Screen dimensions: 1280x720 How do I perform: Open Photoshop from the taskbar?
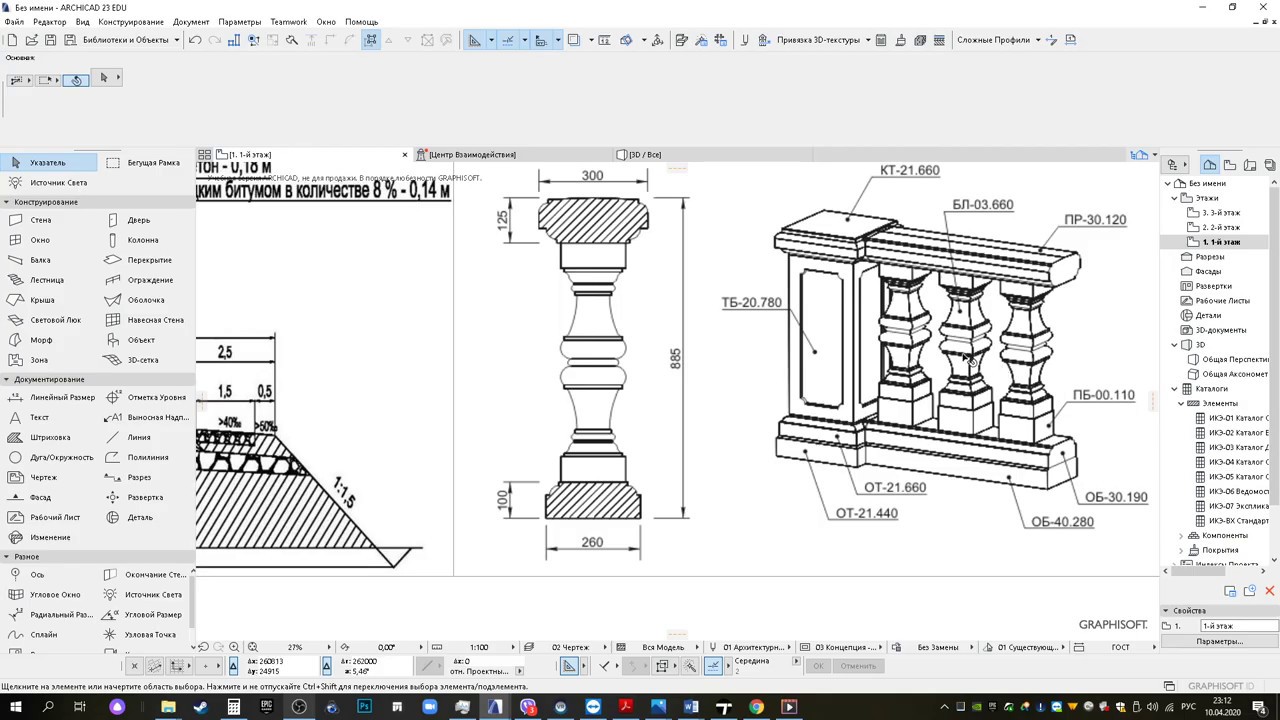[364, 707]
